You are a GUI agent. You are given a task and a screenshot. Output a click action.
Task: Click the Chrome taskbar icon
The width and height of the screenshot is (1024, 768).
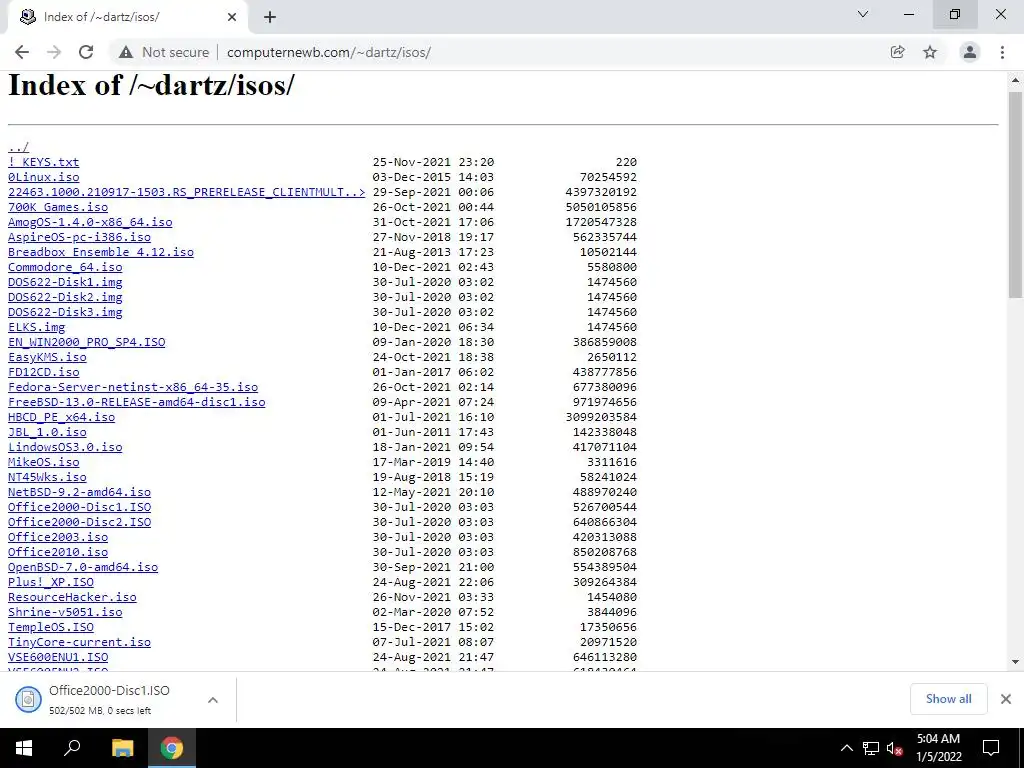[x=172, y=748]
